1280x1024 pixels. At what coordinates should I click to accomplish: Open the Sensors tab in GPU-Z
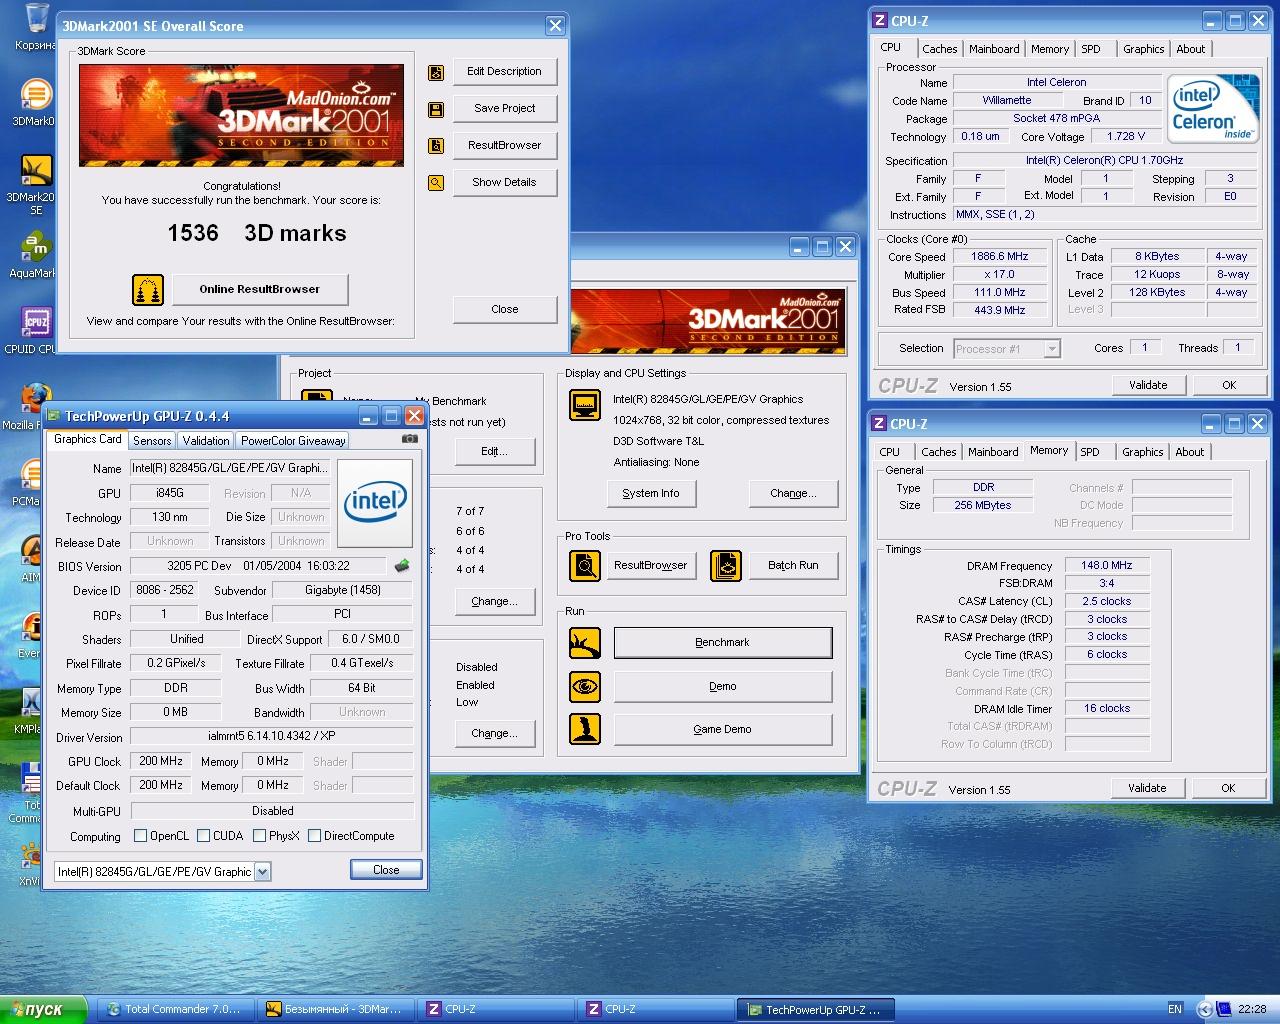(x=152, y=441)
